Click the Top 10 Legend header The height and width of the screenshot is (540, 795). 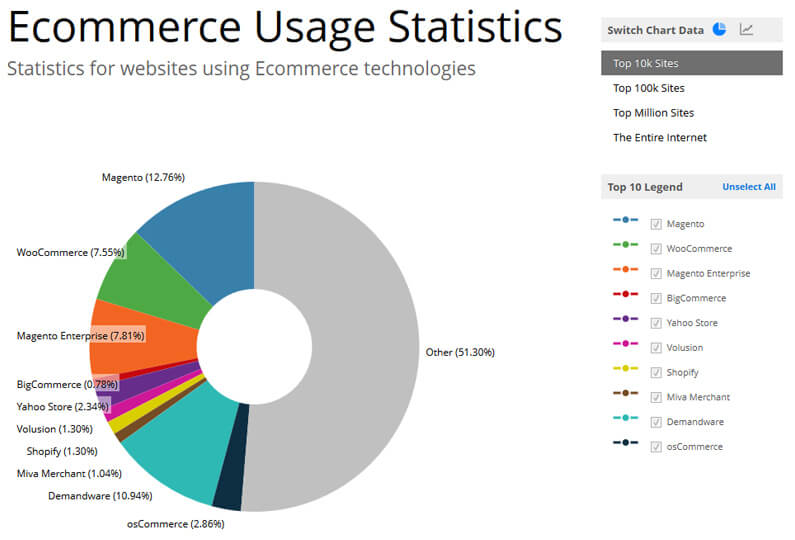[645, 187]
